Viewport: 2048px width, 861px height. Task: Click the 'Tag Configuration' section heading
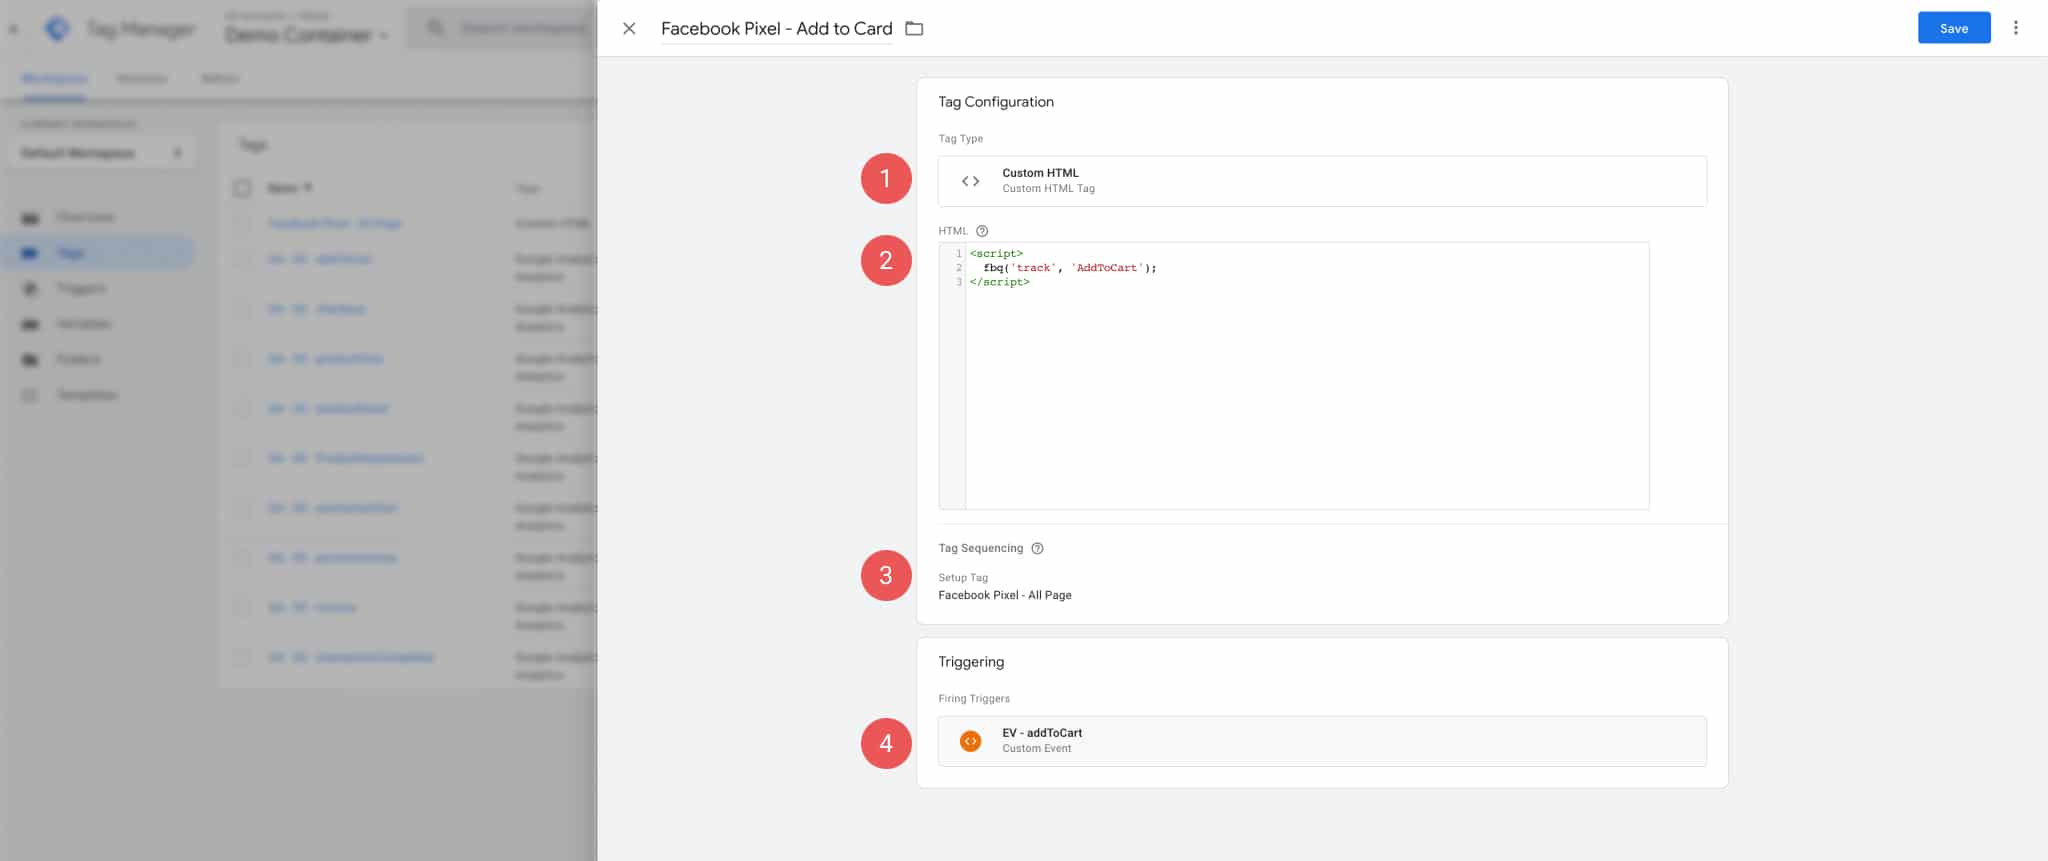pos(995,102)
